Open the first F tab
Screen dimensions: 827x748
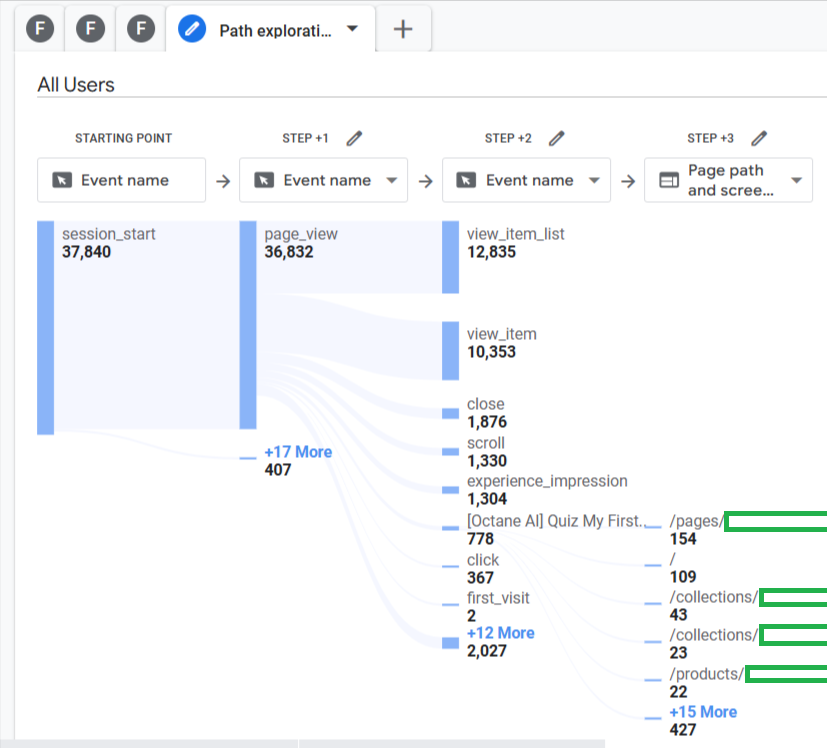point(40,28)
